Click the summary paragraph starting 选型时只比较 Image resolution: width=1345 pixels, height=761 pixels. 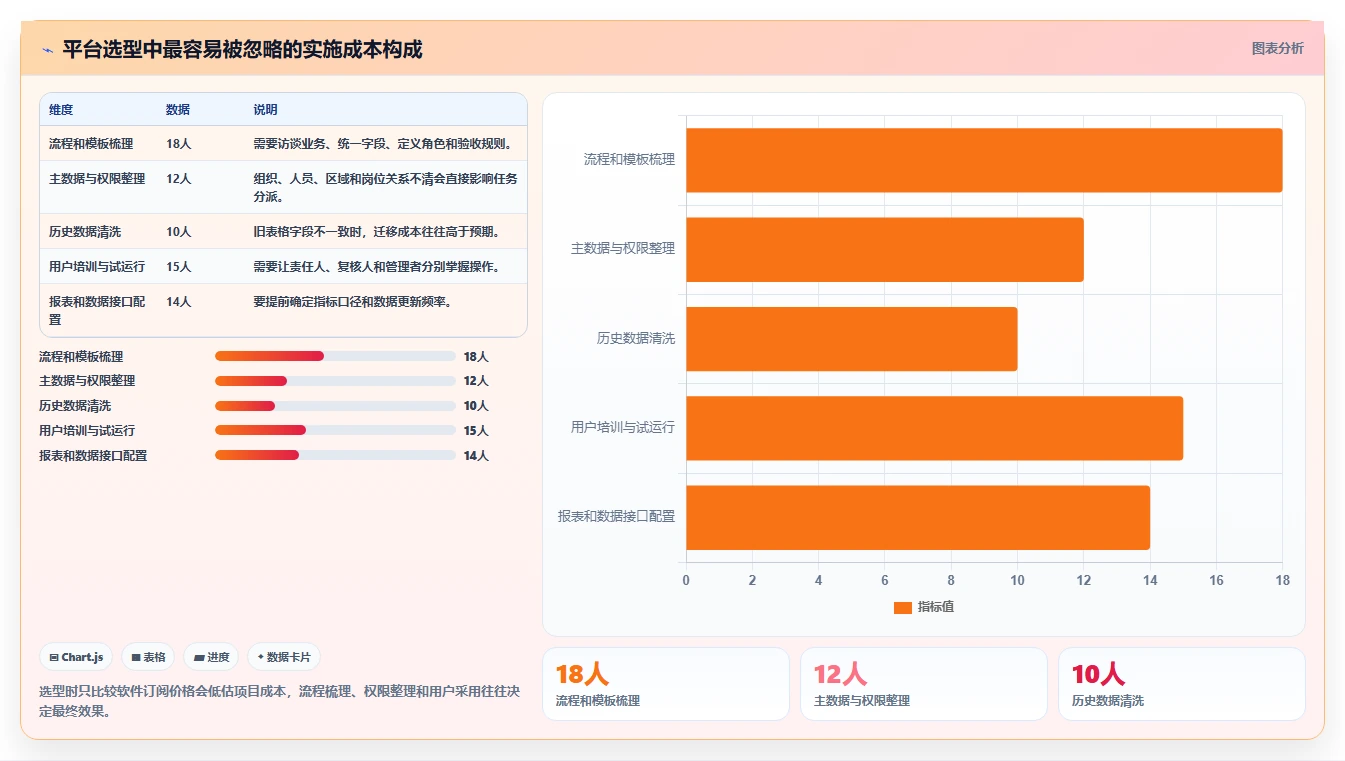(279, 701)
